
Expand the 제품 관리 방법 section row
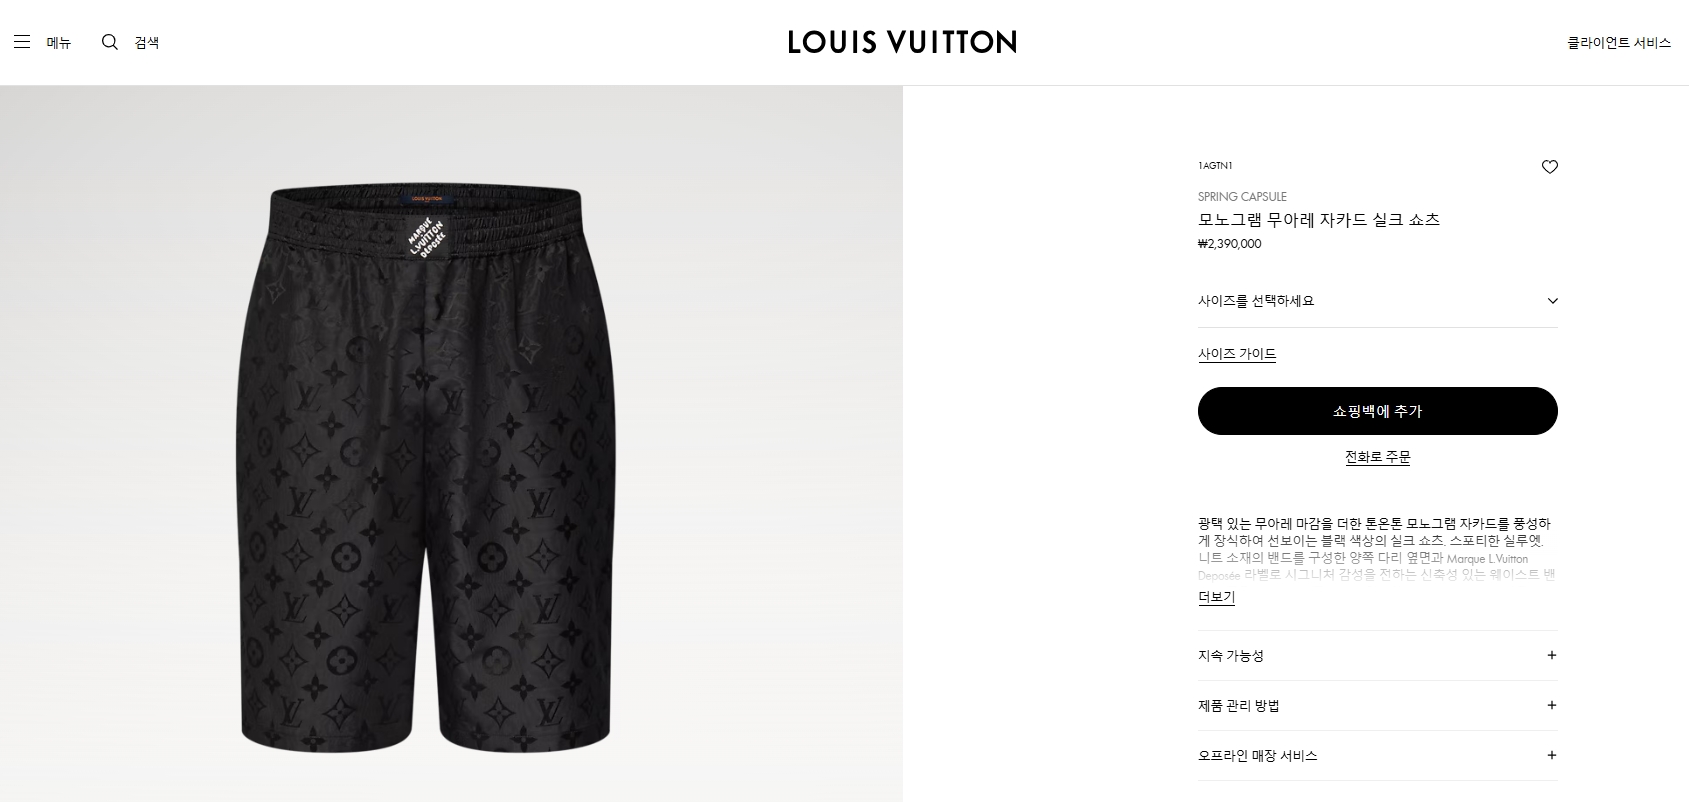(x=1377, y=706)
